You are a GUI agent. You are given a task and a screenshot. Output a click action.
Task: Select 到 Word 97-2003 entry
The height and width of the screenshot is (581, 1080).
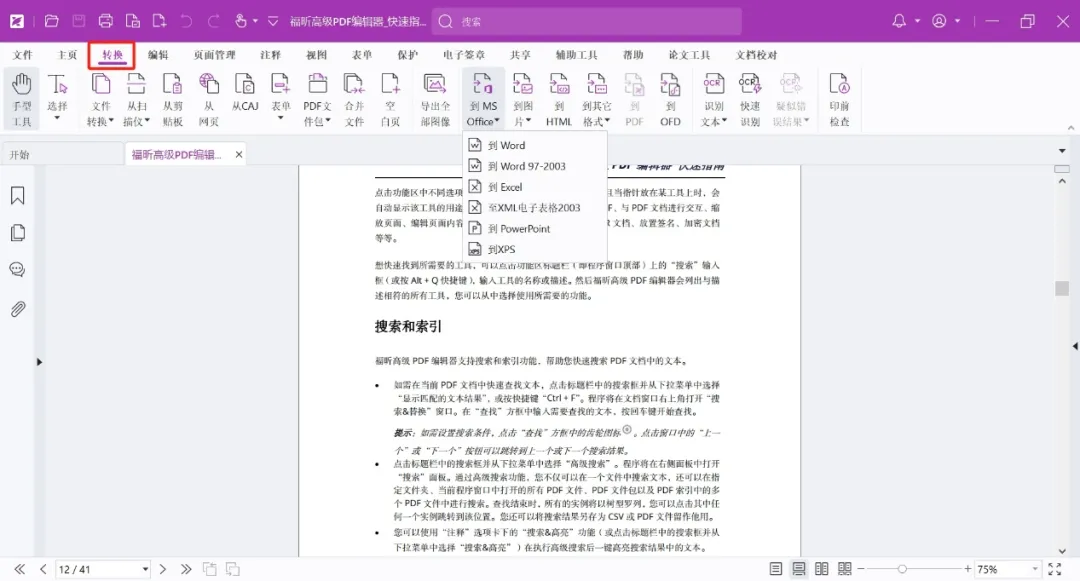click(x=535, y=166)
